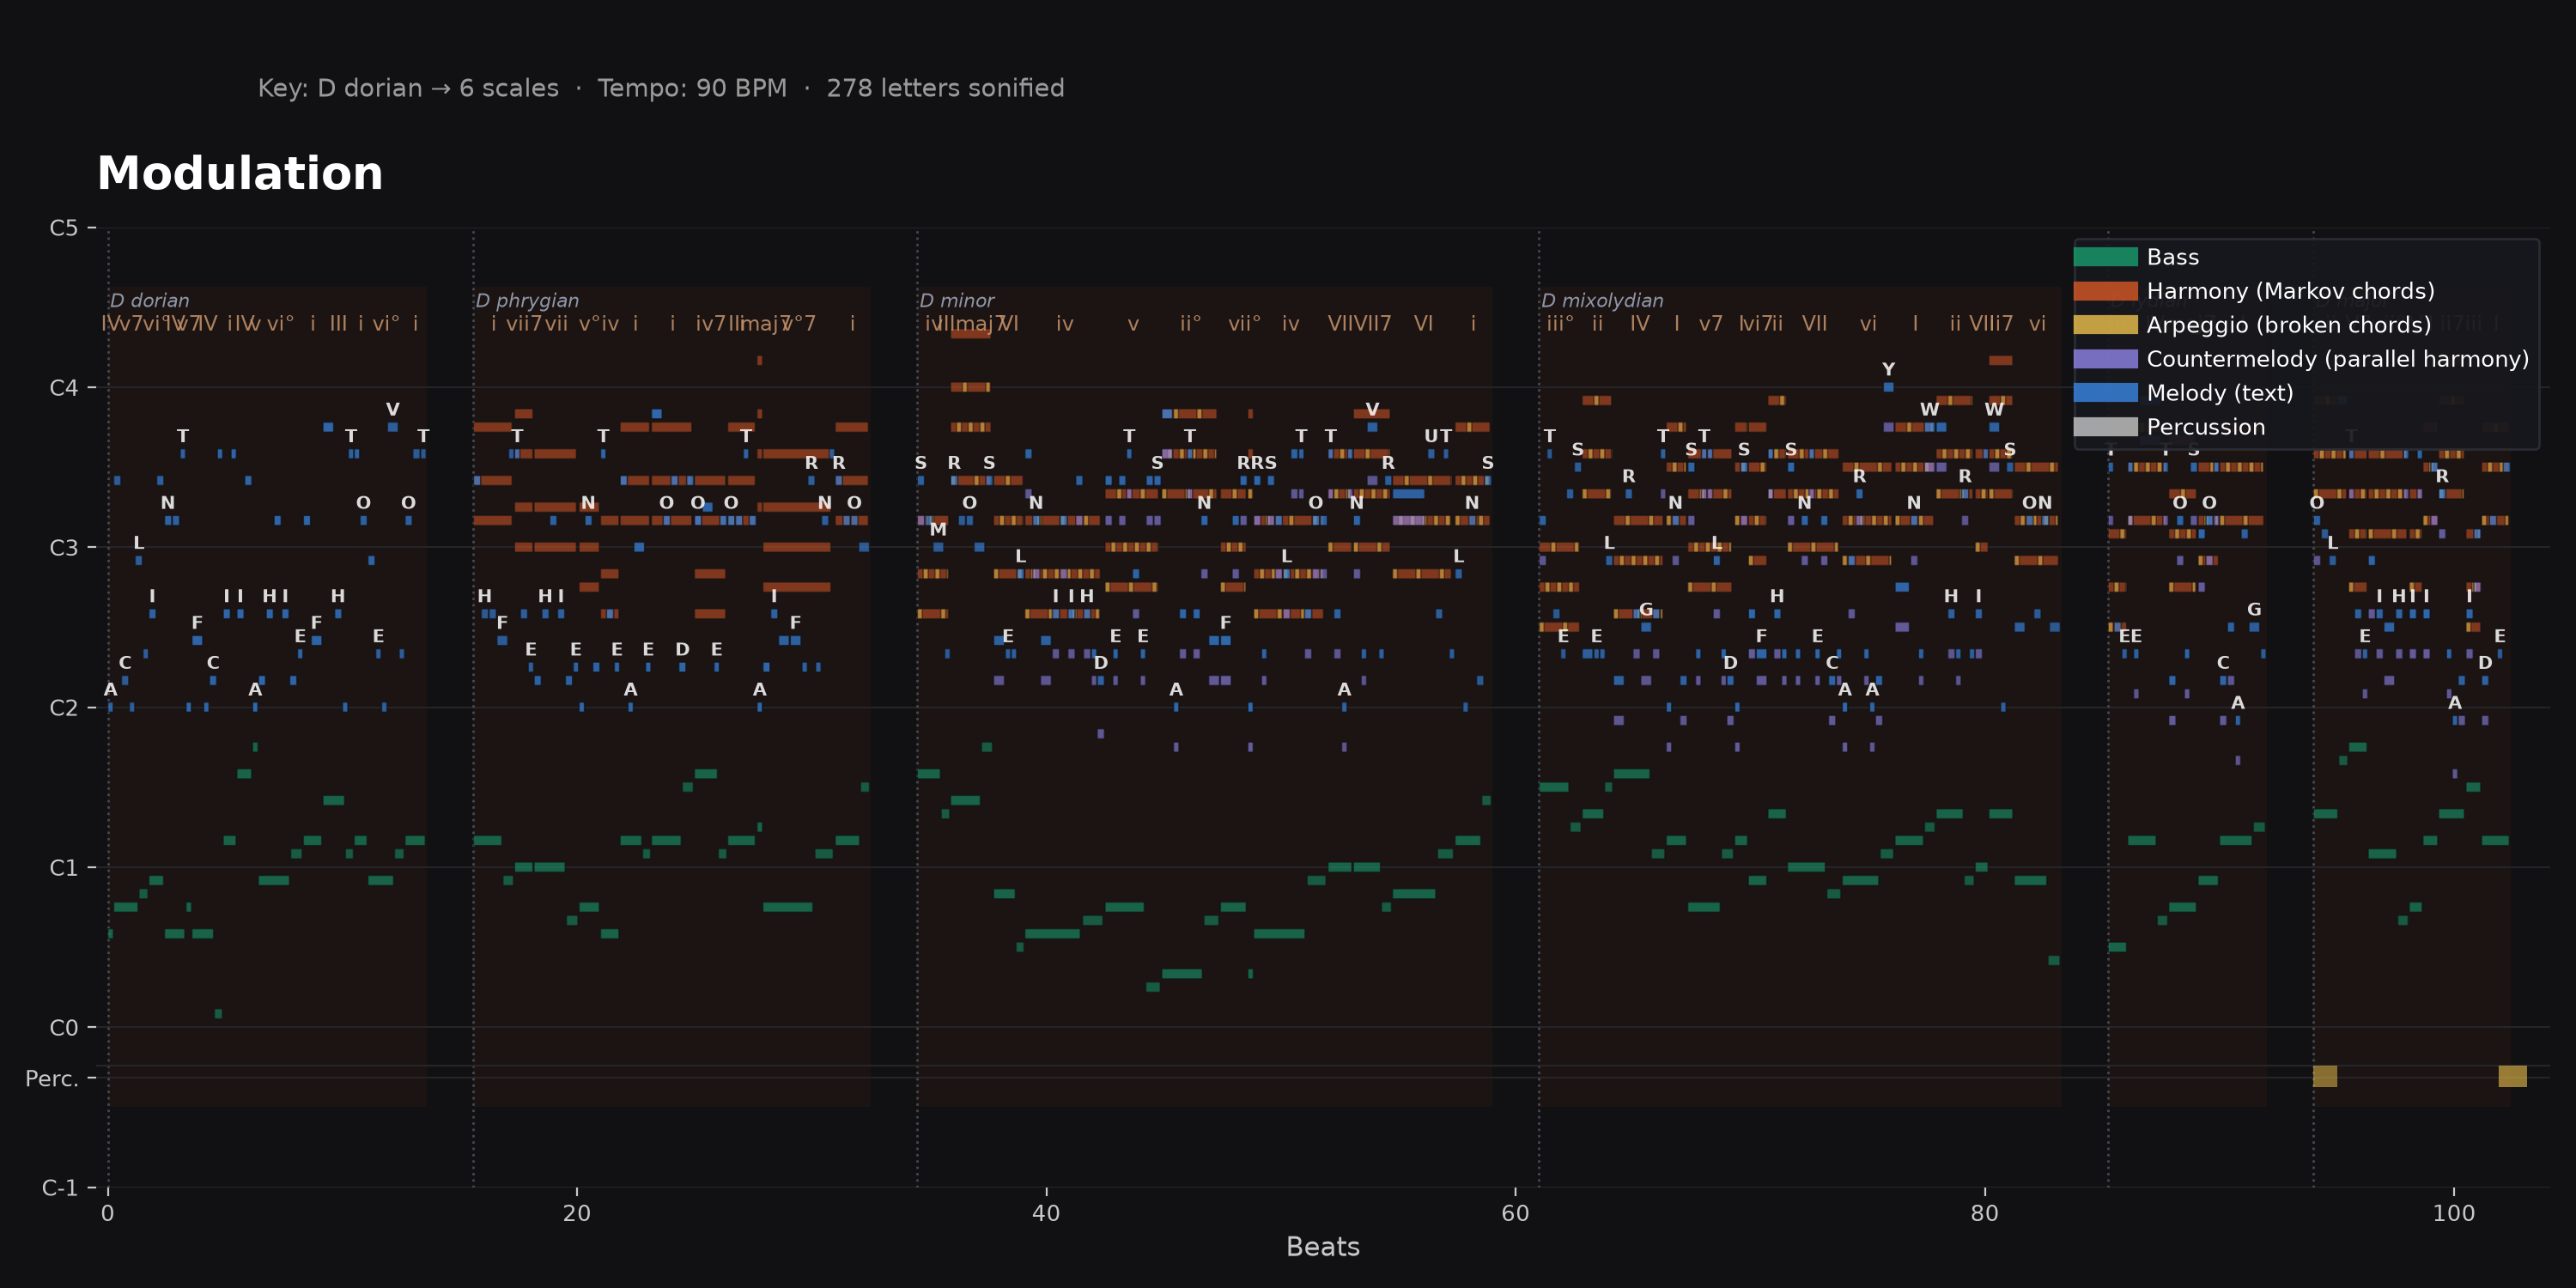Click the Bass green legend swatch

(x=2105, y=257)
